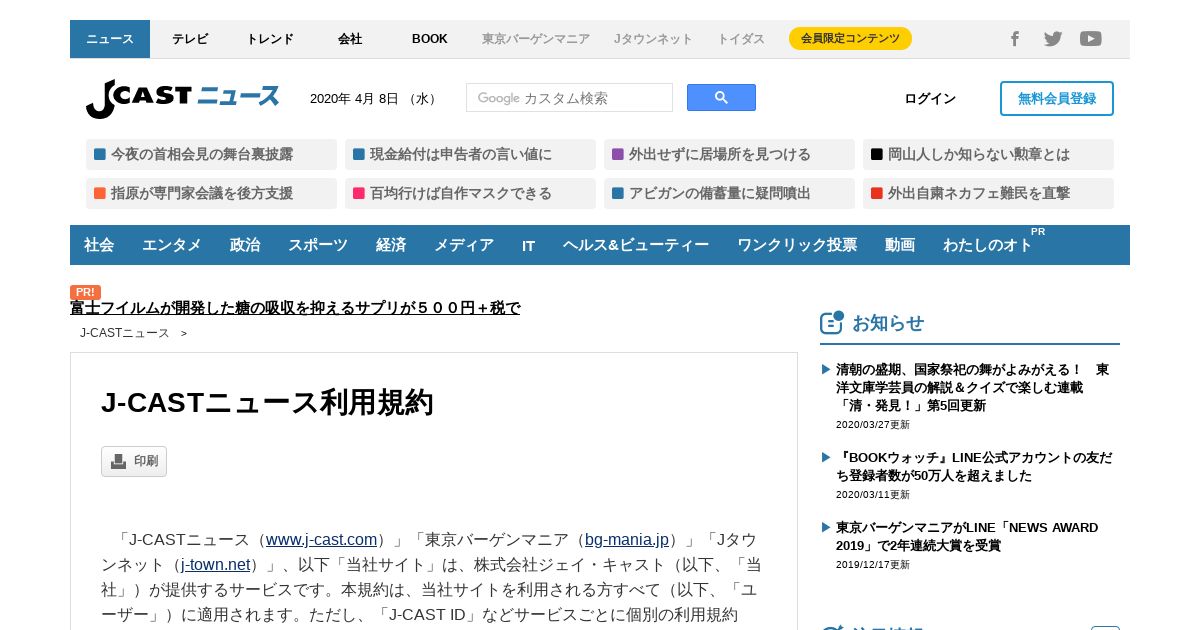Screen dimensions: 1200x630
Task: Select the トレンド top tab
Action: (x=270, y=39)
